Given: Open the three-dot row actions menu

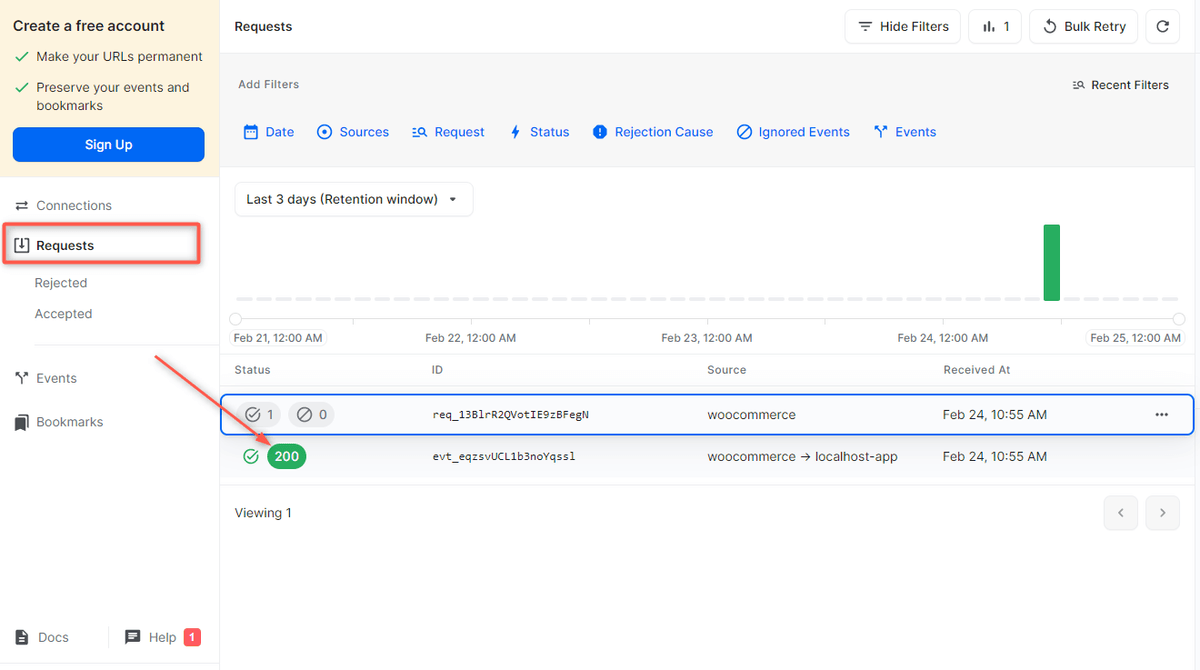Looking at the screenshot, I should pos(1161,414).
